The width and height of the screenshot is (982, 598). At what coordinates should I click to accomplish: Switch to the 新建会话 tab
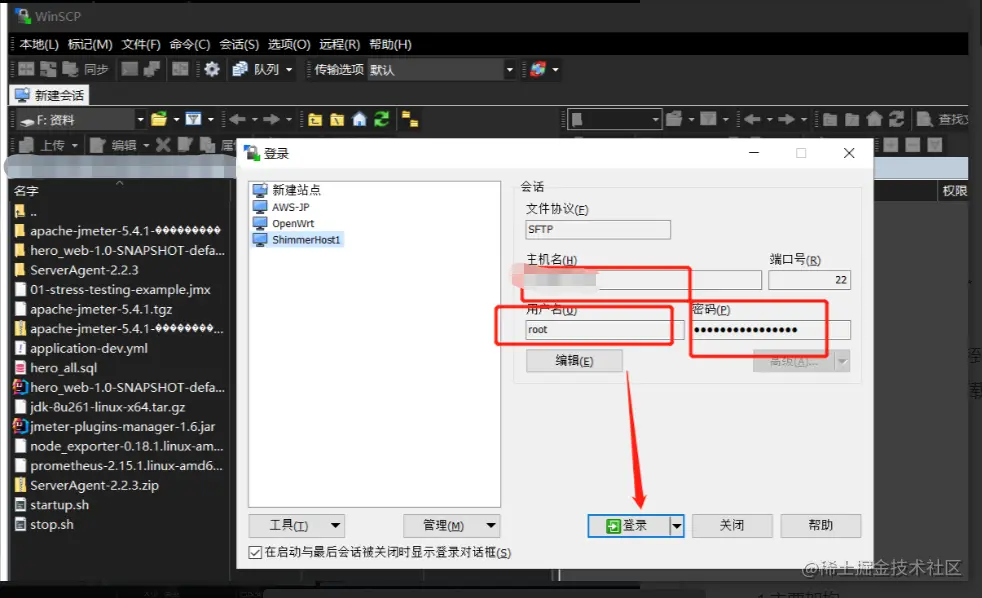(49, 95)
